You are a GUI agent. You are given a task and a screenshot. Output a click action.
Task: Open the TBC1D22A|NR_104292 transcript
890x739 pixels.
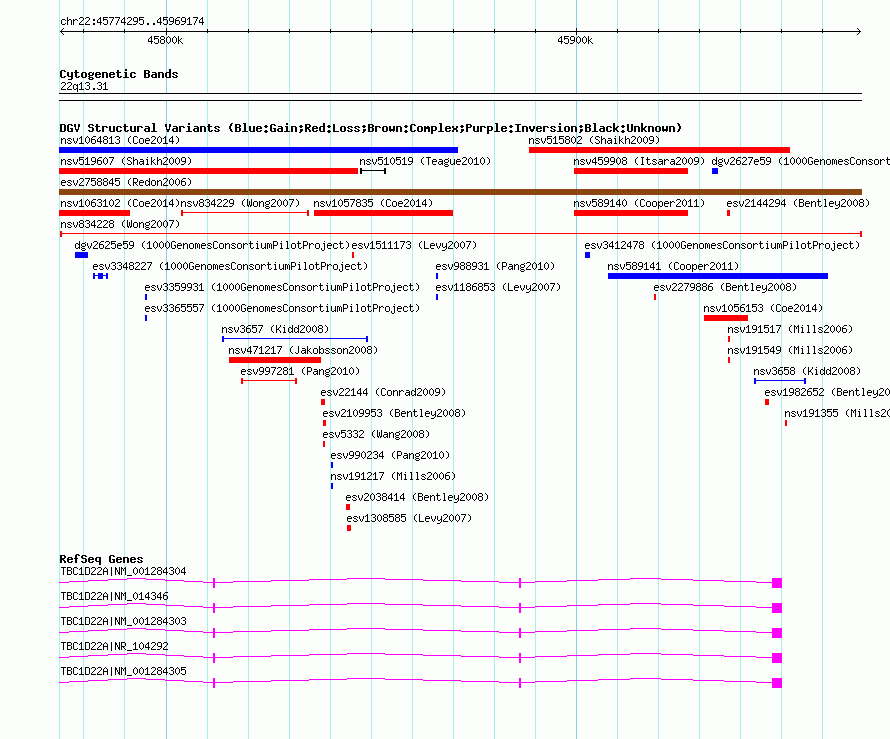tap(421, 658)
